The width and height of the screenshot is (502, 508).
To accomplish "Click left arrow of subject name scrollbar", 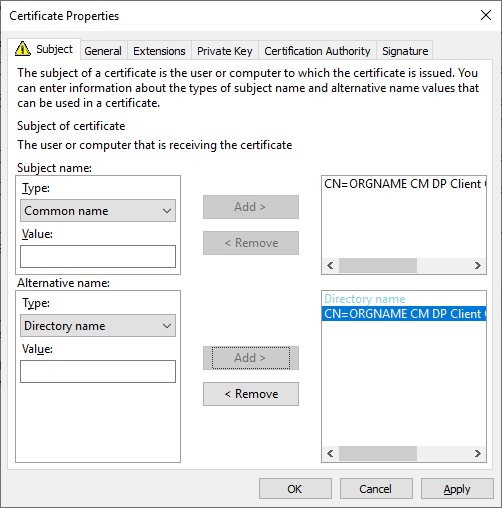I will (330, 265).
